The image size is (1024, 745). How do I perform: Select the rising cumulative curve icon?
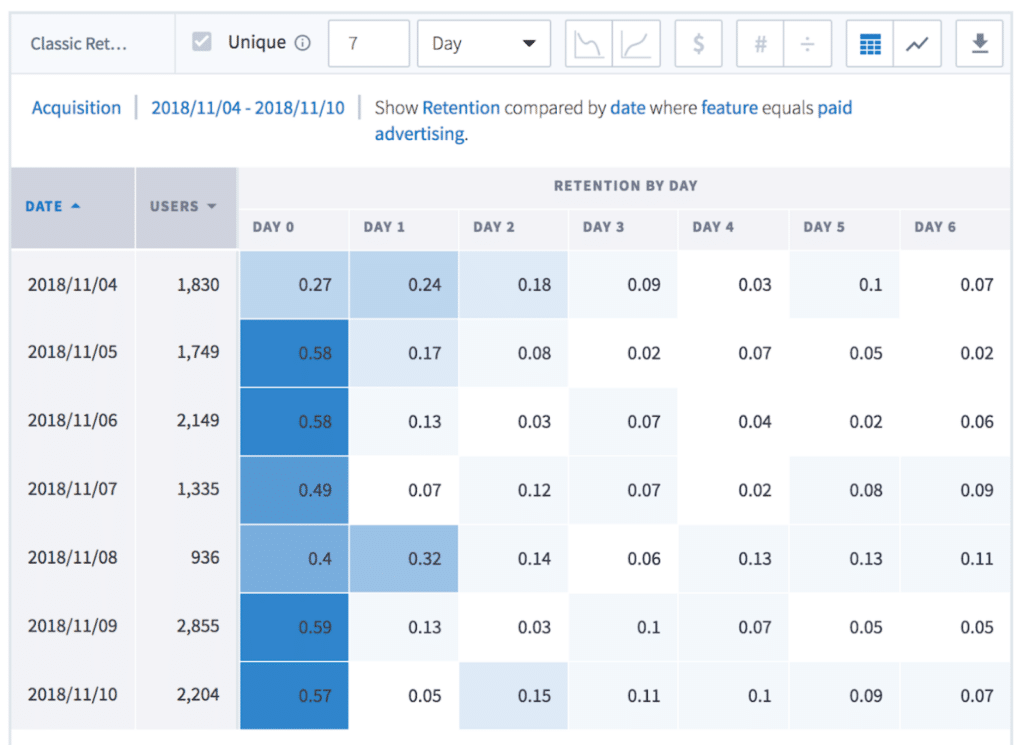635,45
